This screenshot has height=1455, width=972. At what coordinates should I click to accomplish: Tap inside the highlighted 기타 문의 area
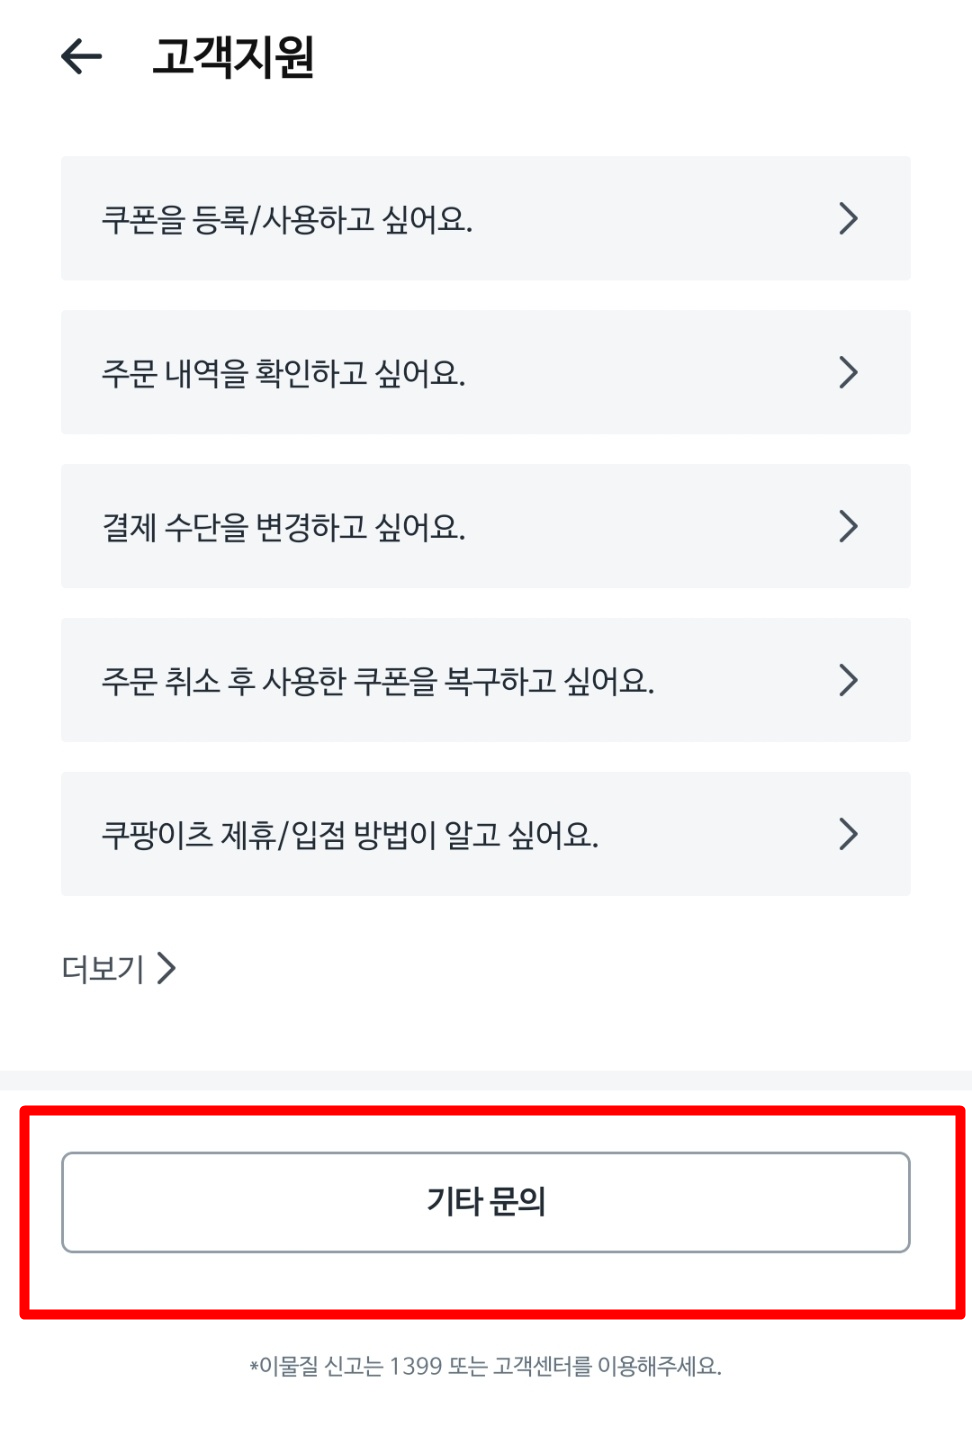pos(486,1202)
